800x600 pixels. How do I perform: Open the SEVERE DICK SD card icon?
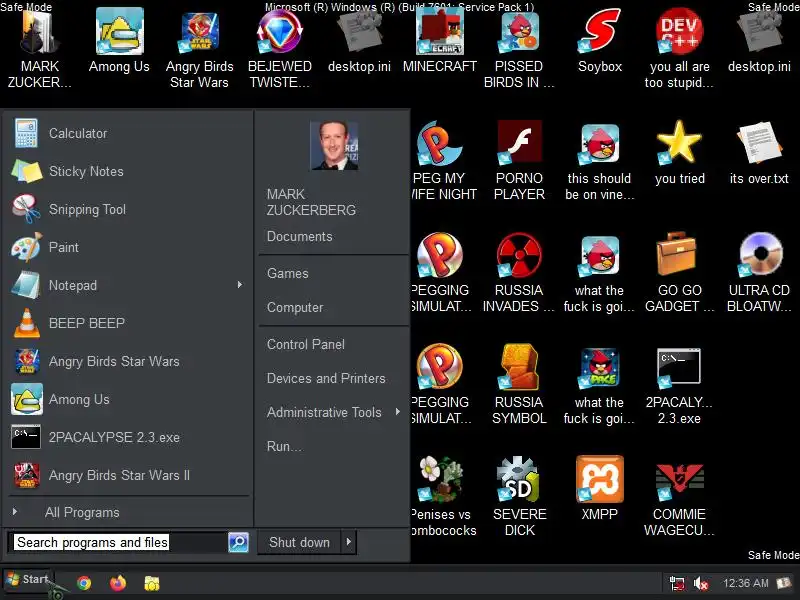pos(519,496)
